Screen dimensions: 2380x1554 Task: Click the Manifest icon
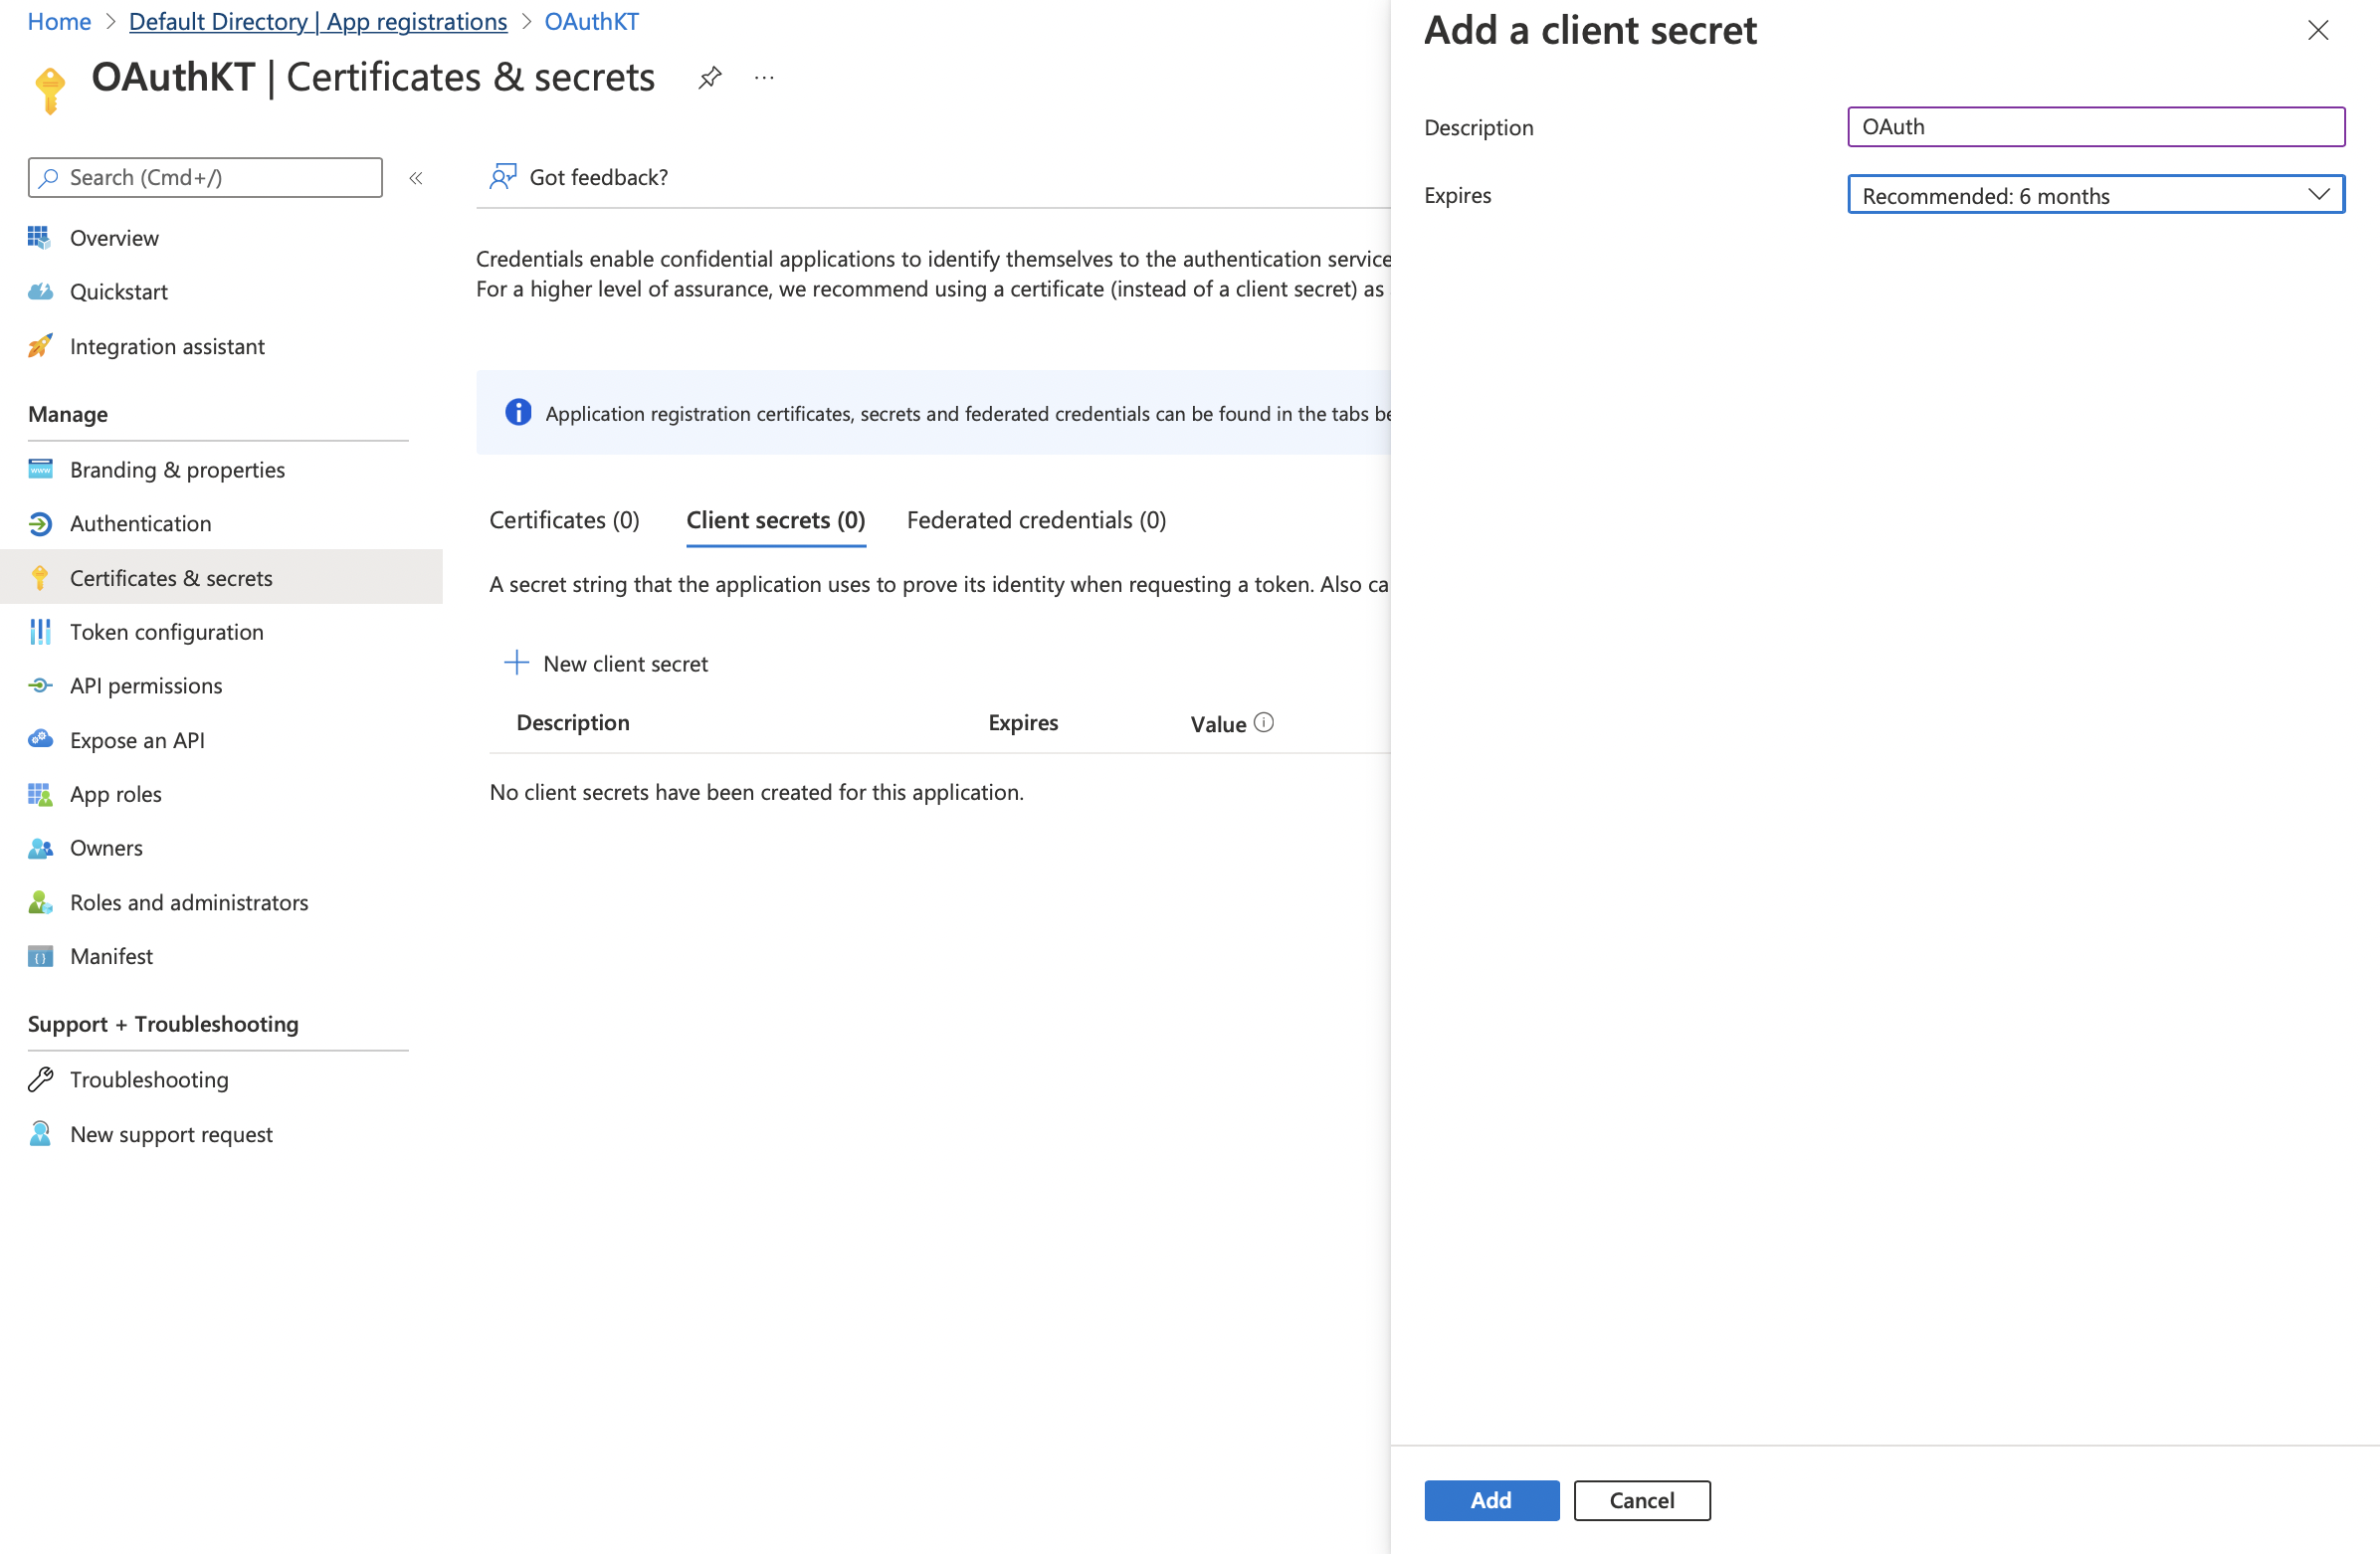click(x=40, y=956)
